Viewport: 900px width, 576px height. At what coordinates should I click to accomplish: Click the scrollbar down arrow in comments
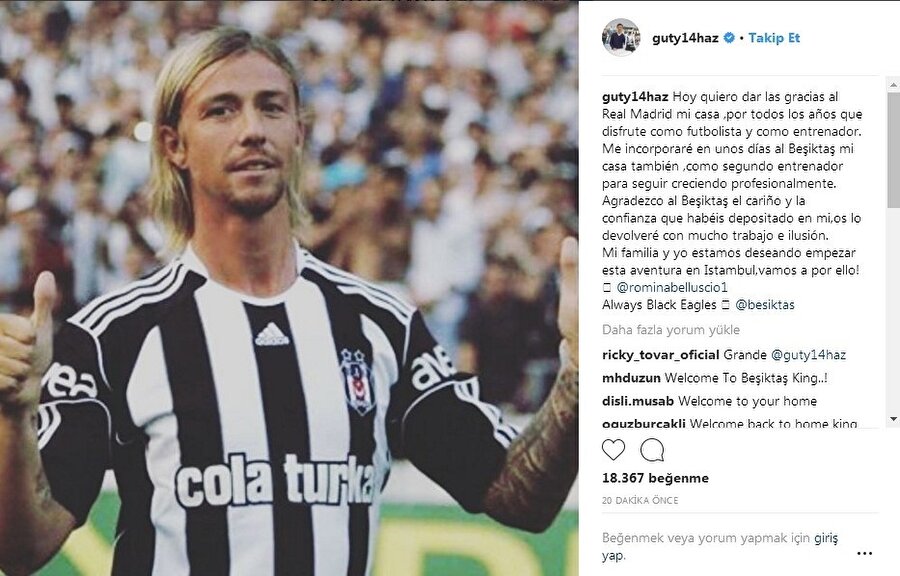click(x=893, y=419)
